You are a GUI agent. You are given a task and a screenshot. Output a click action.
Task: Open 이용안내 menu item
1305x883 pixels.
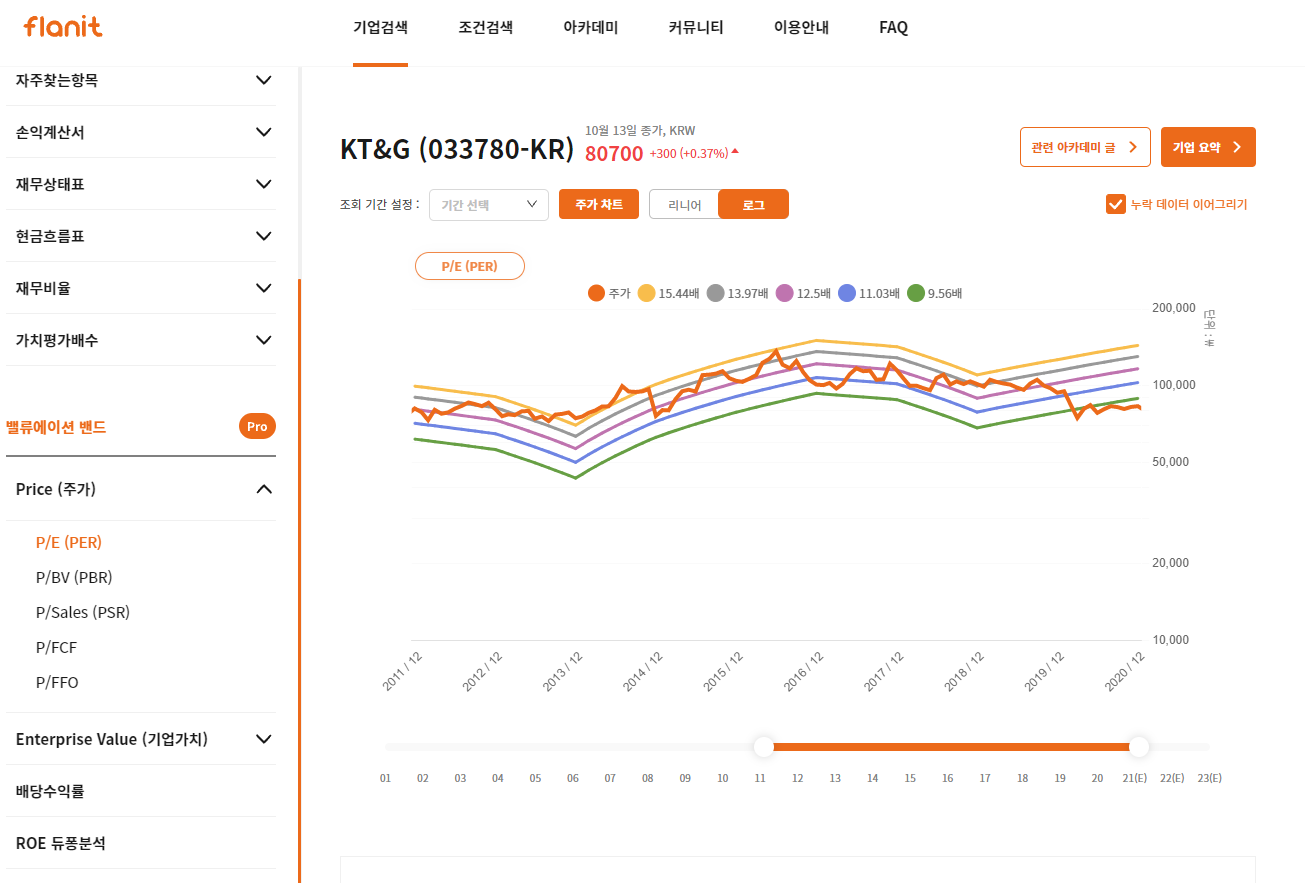click(801, 28)
